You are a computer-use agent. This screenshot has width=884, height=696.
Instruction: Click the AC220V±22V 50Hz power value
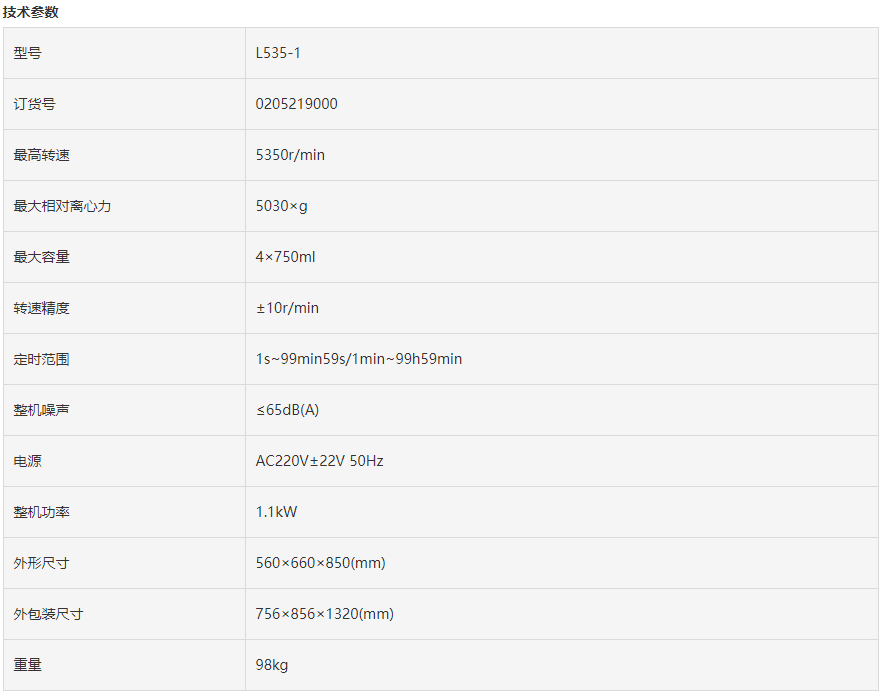point(319,461)
